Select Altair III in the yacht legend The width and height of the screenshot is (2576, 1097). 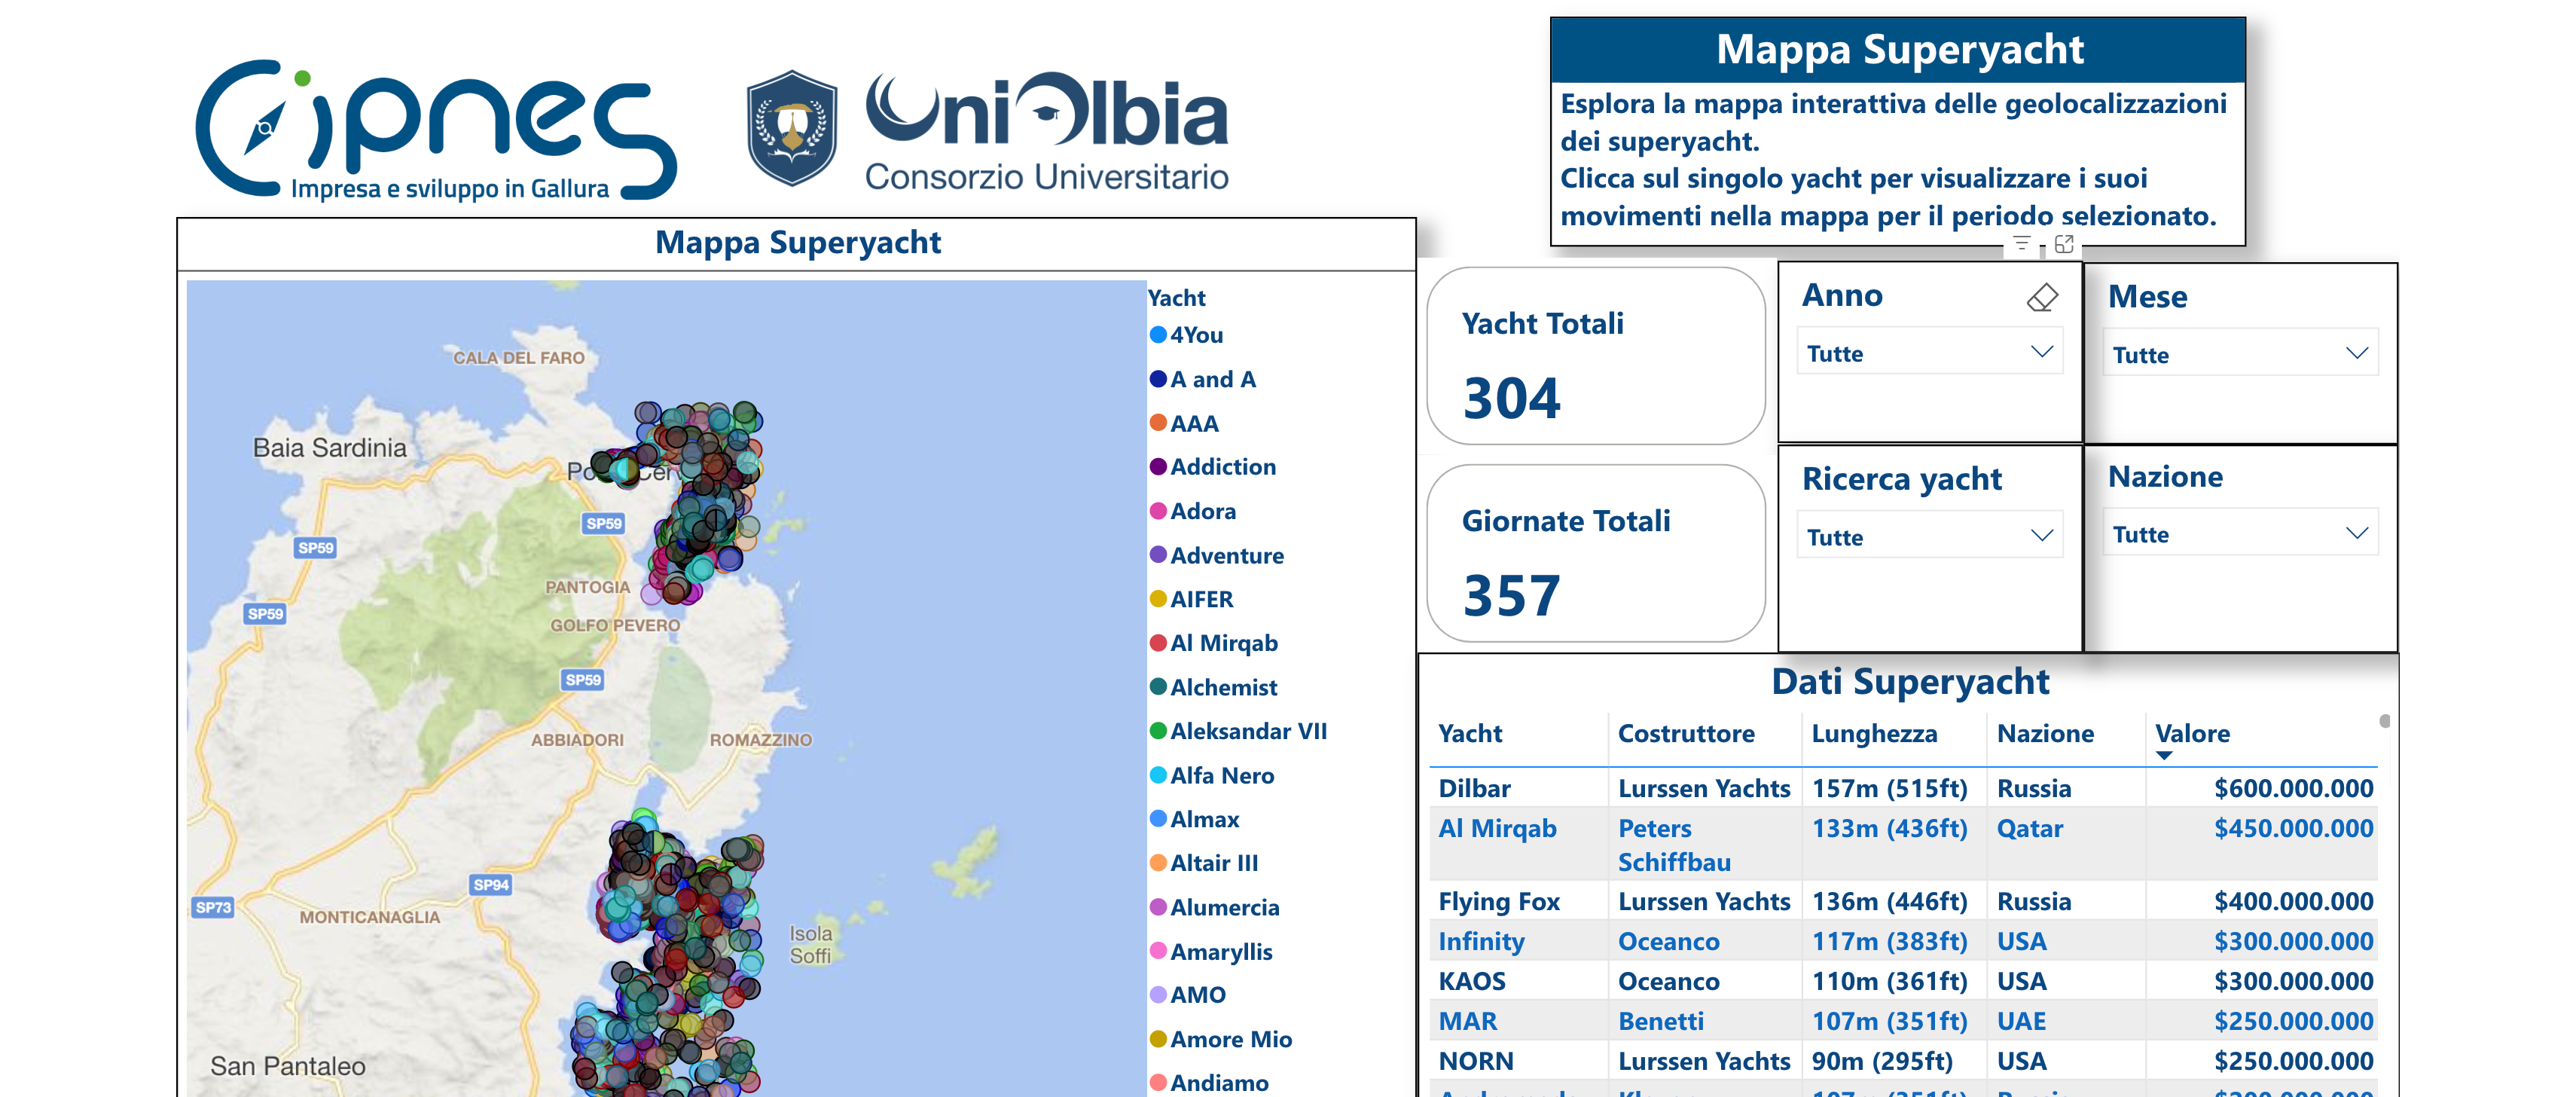tap(1203, 863)
